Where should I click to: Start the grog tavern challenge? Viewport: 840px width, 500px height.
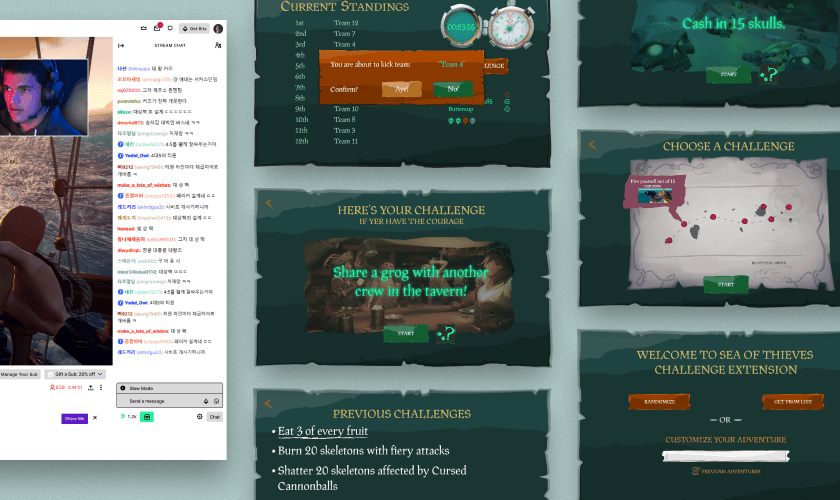pyautogui.click(x=406, y=333)
